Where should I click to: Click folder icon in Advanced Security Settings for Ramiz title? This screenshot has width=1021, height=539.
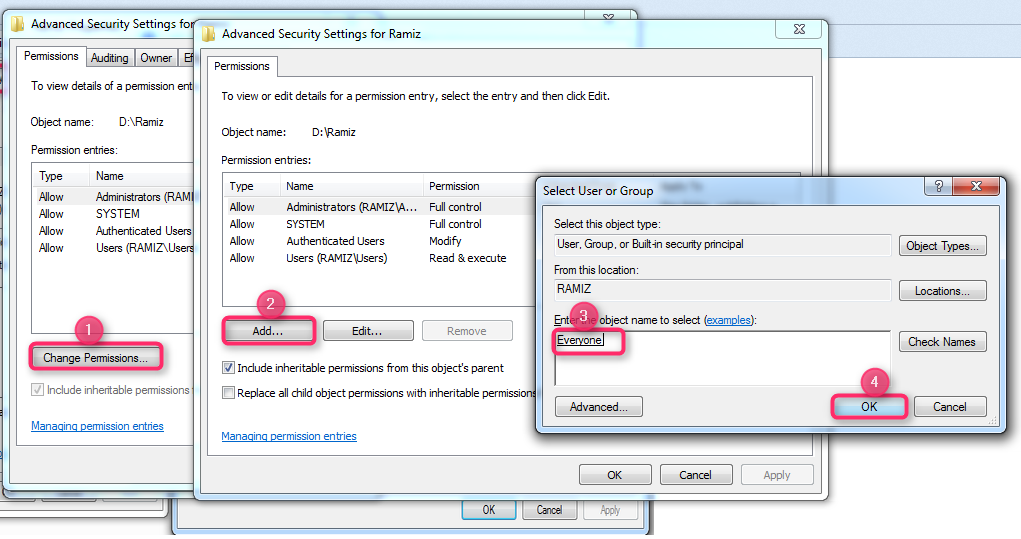click(208, 34)
